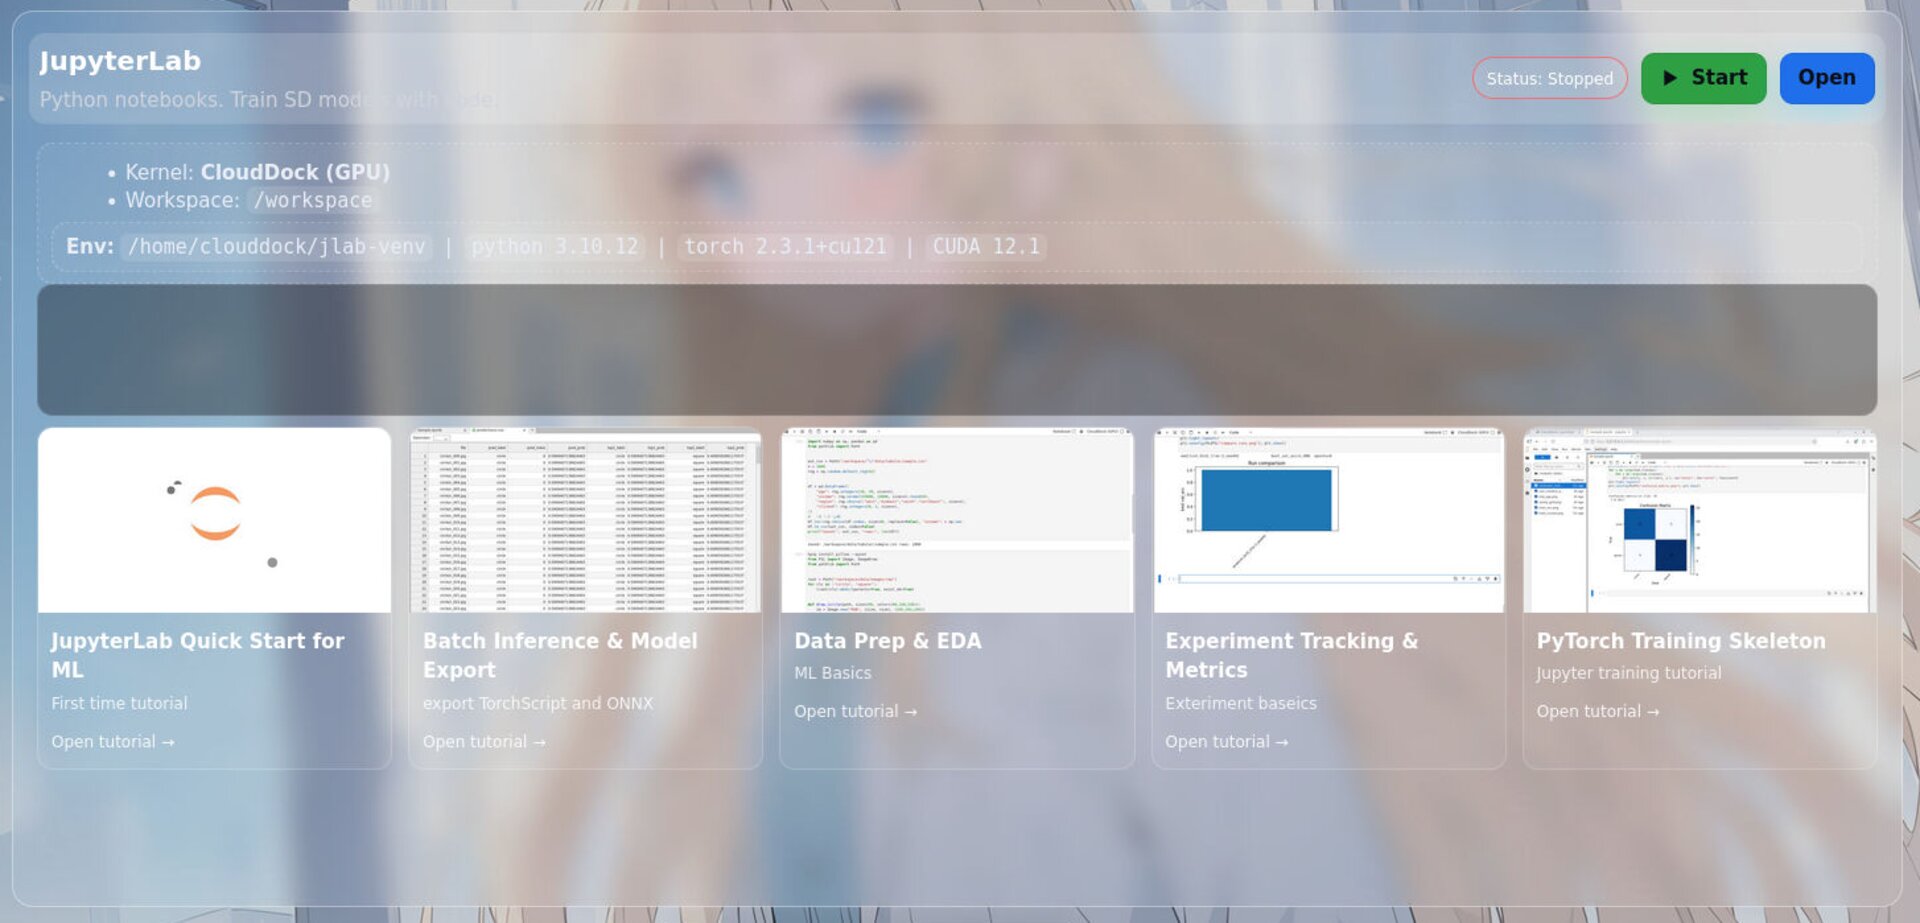Image resolution: width=1920 pixels, height=923 pixels.
Task: Click the torch 2.3.1+cu121 version chip
Action: coord(785,247)
